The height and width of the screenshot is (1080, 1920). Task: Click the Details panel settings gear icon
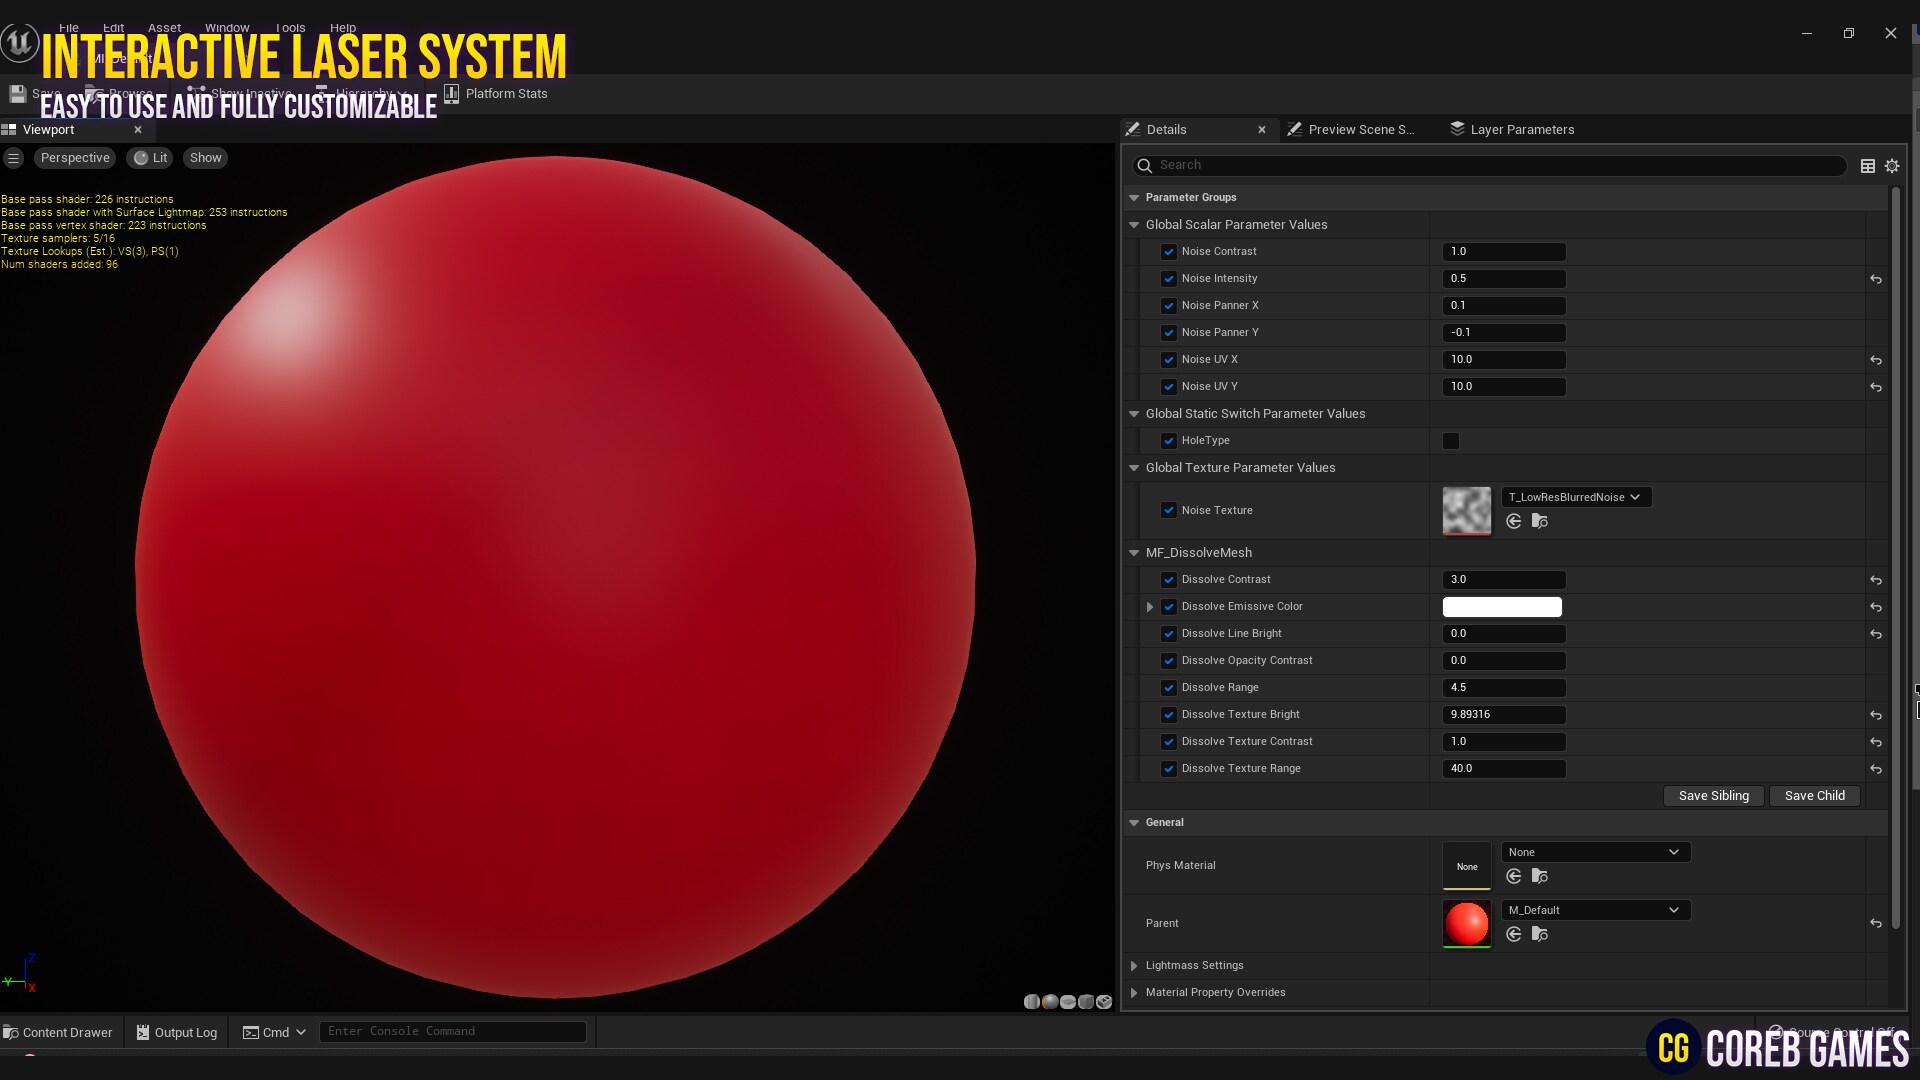(1892, 166)
